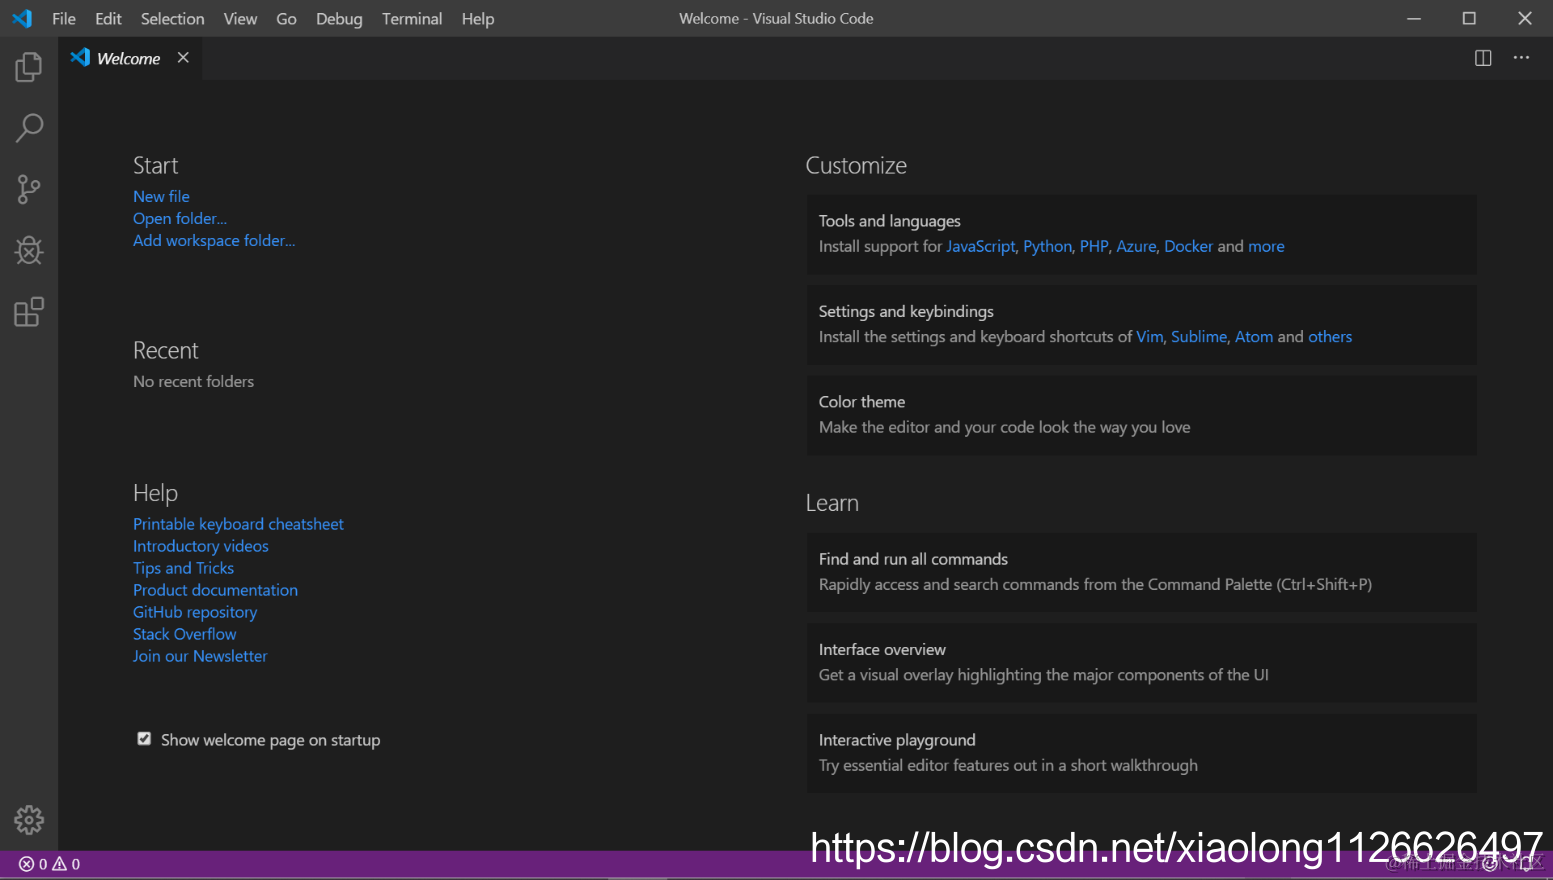Install PHP support link

coord(1094,246)
